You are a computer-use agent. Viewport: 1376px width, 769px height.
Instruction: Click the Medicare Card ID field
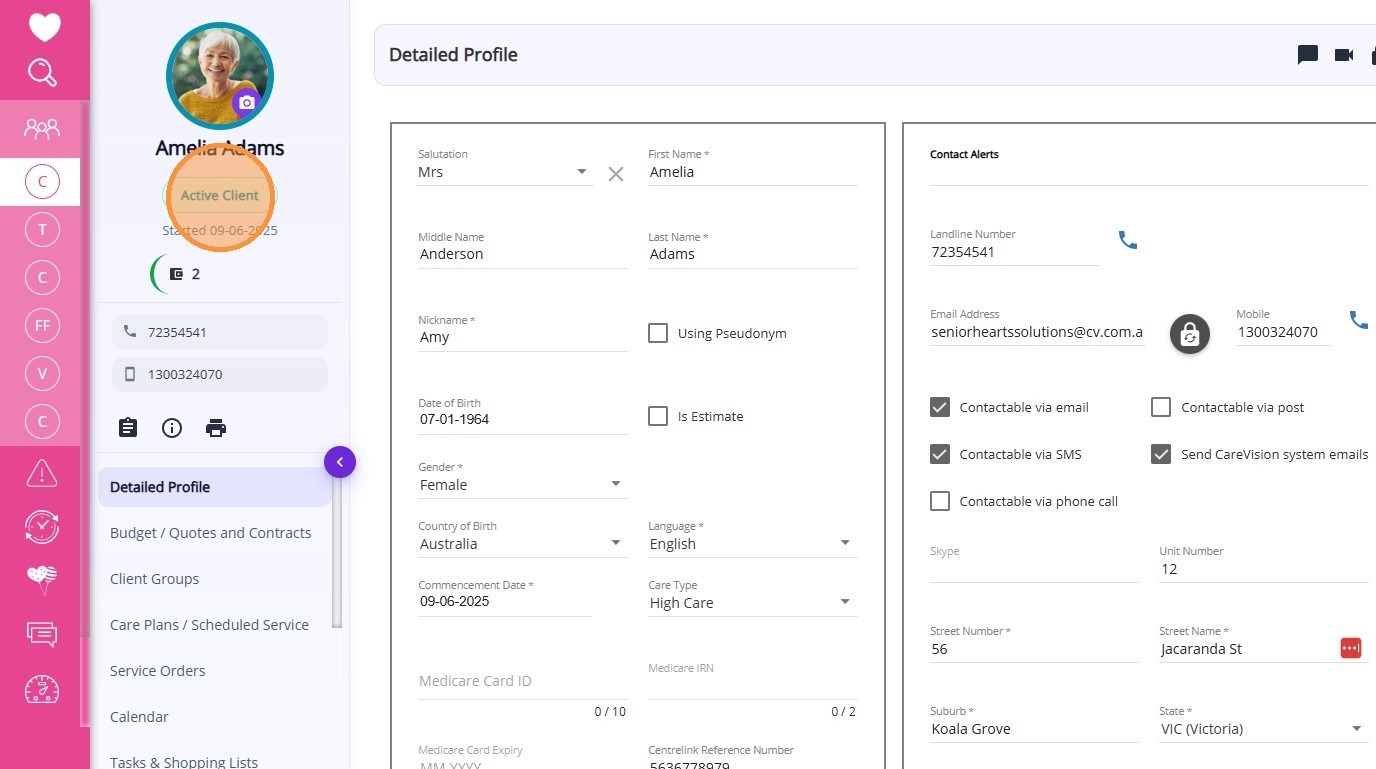point(522,681)
